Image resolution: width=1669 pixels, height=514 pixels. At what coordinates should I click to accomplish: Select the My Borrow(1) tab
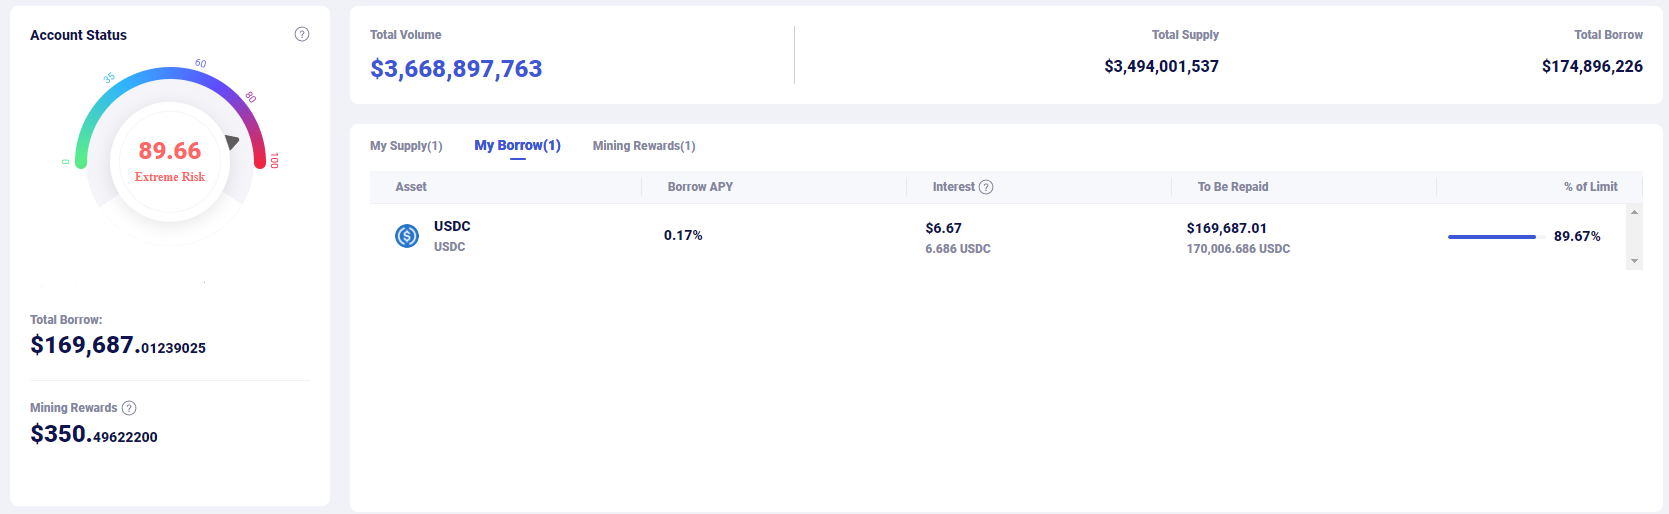coord(517,146)
